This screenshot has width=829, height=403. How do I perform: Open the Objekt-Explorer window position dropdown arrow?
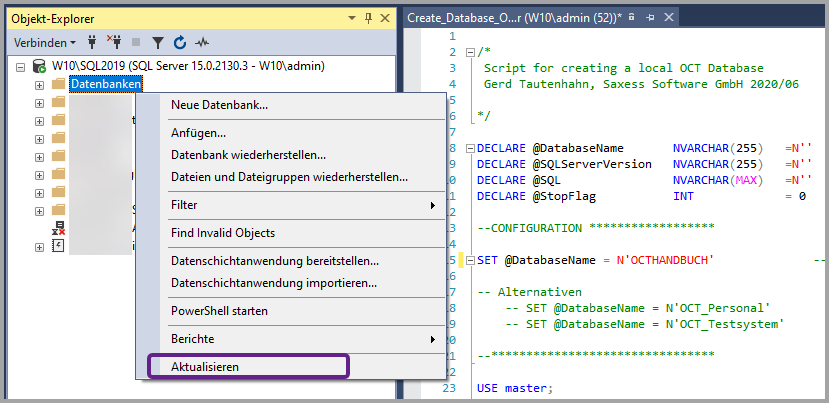353,18
